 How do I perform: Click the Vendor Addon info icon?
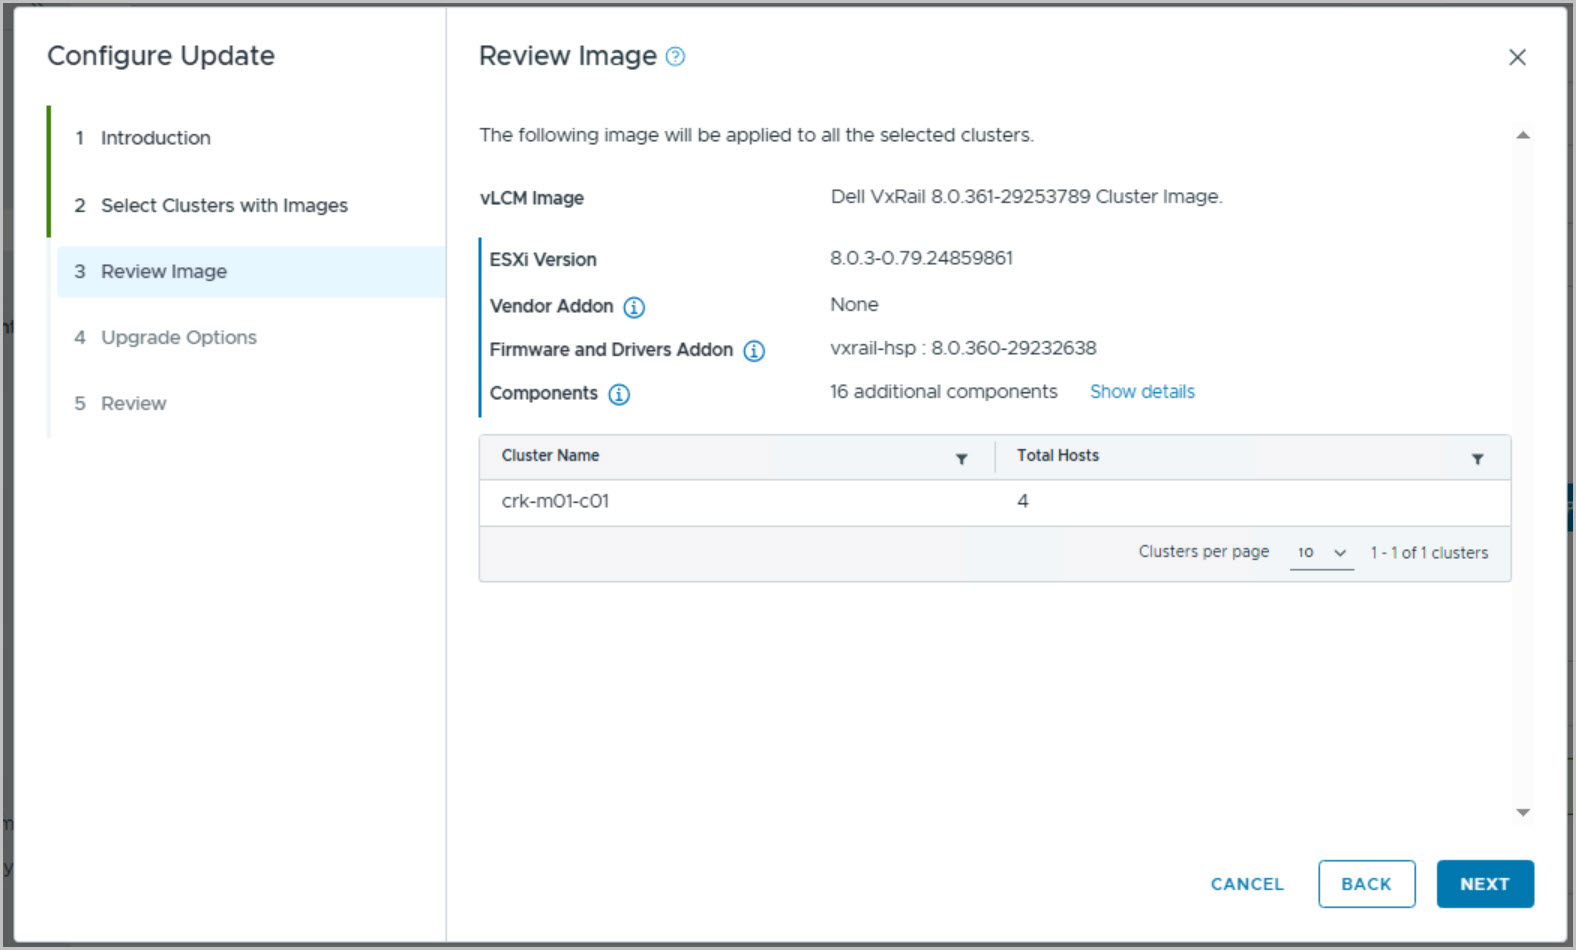point(634,307)
